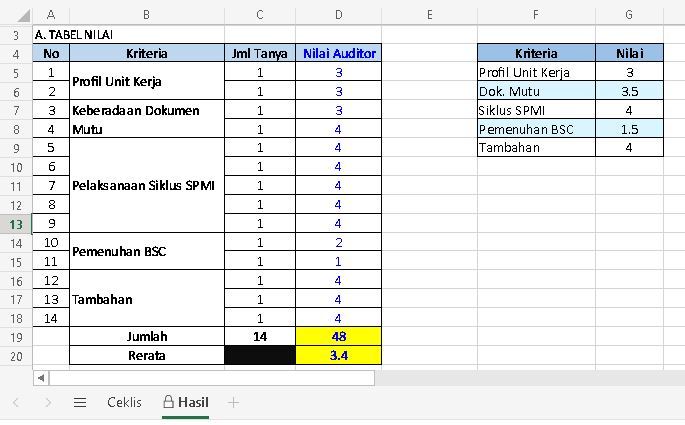Viewport: 685px width, 425px height.
Task: Click the black cell beside Rerata
Action: click(x=261, y=355)
